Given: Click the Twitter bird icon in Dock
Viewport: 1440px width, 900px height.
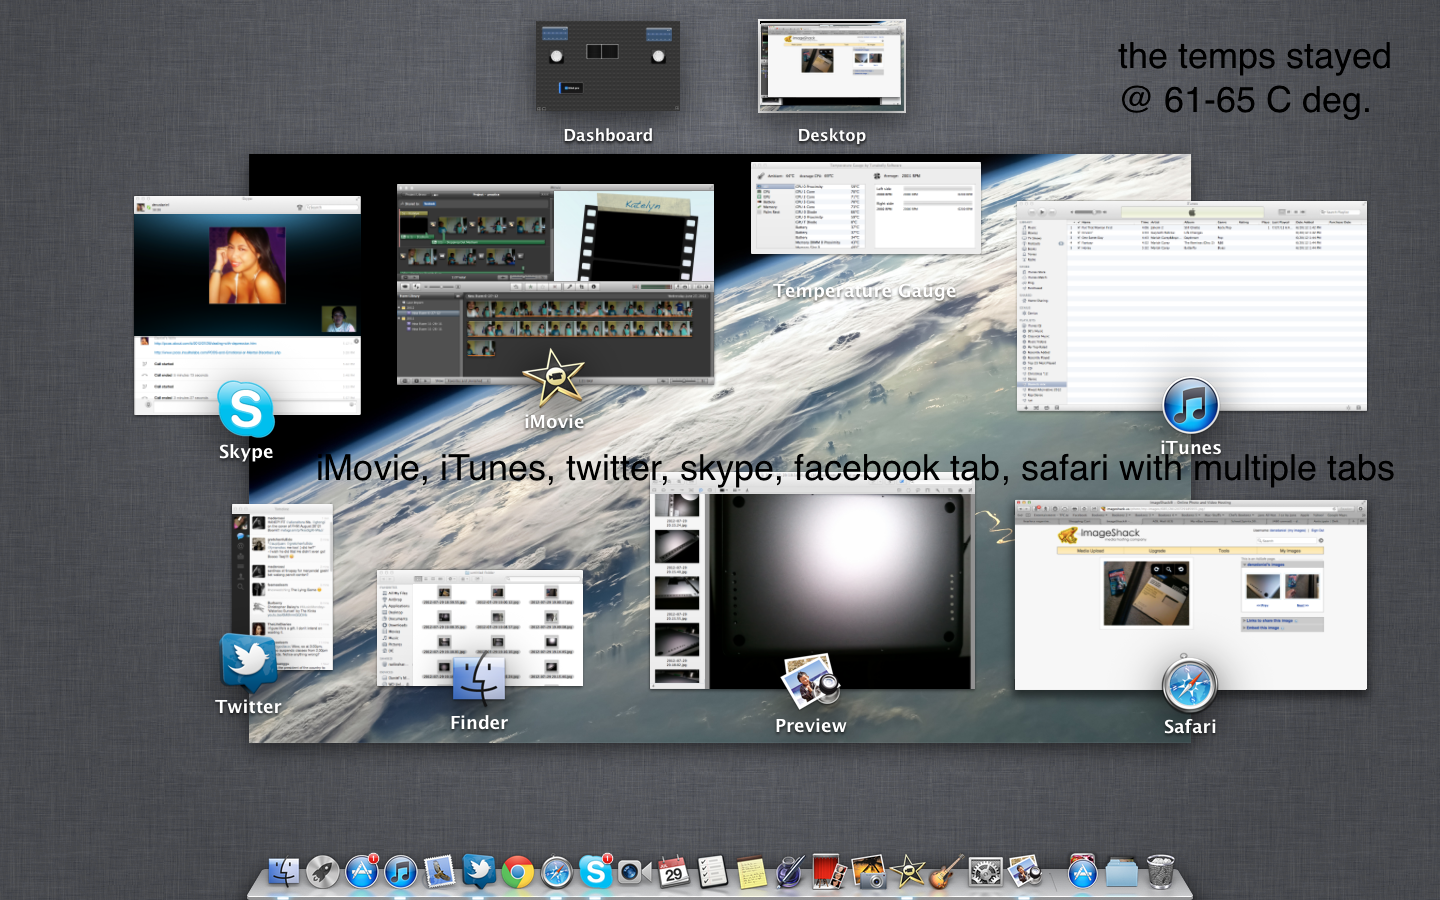Looking at the screenshot, I should coord(479,871).
